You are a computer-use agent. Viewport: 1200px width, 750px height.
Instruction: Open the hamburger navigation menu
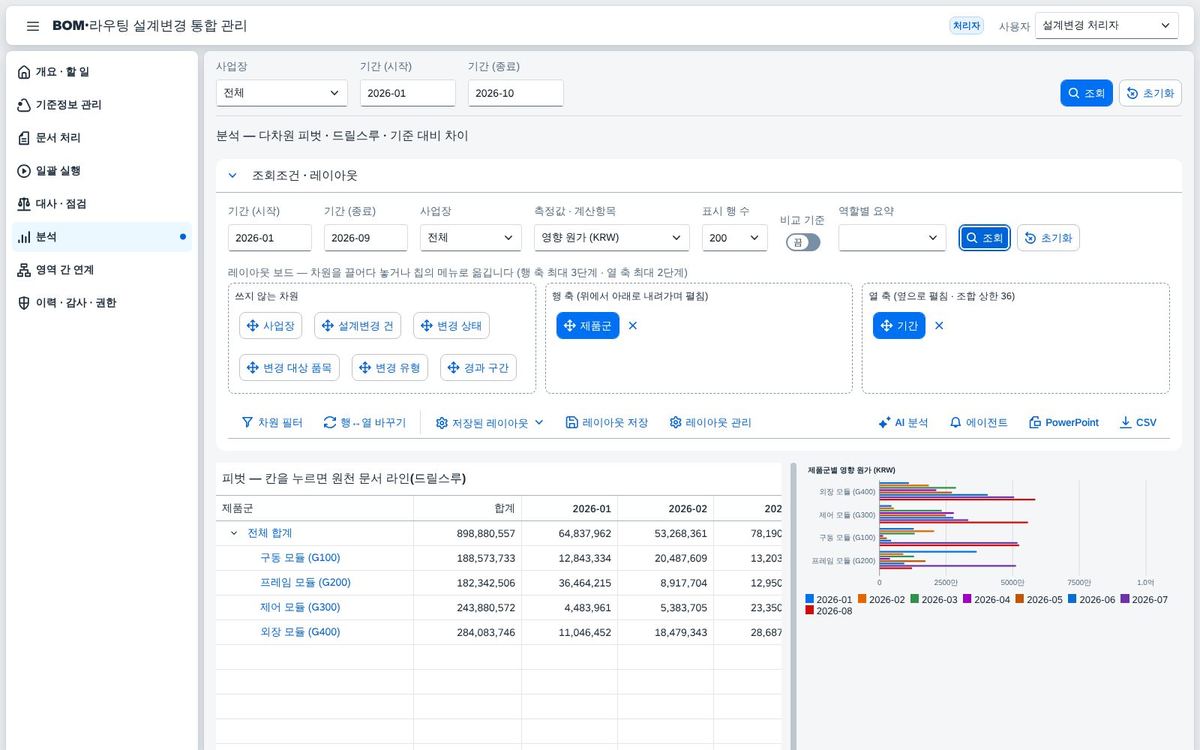tap(33, 26)
